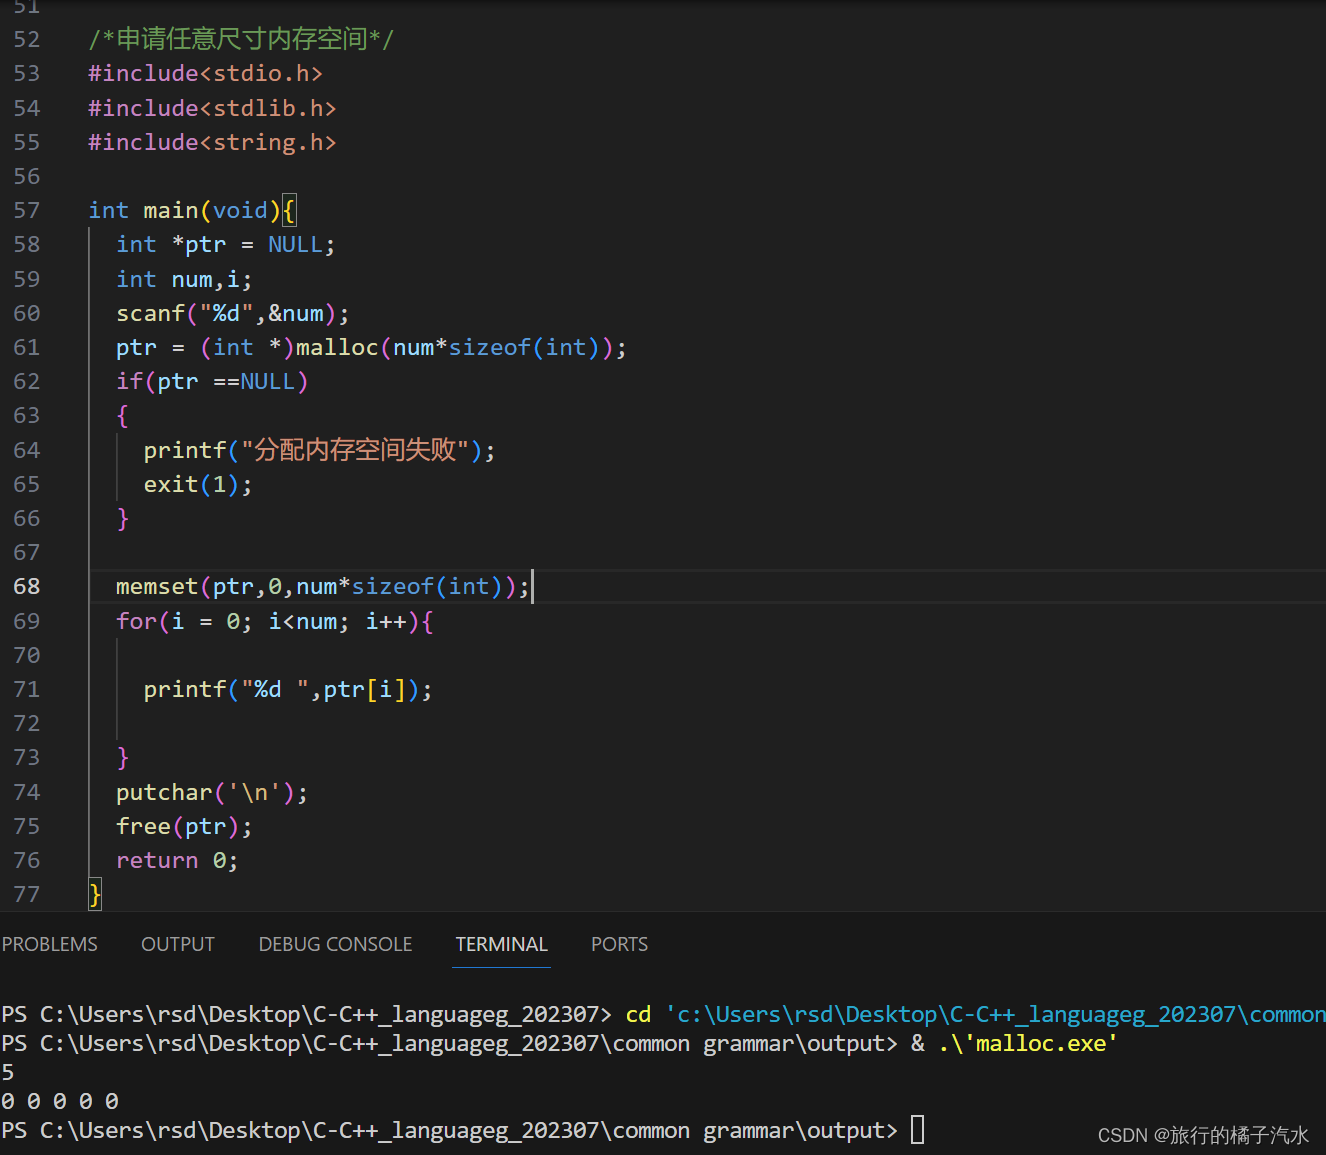1326x1155 pixels.
Task: Switch to the PORTS tab
Action: (x=619, y=944)
